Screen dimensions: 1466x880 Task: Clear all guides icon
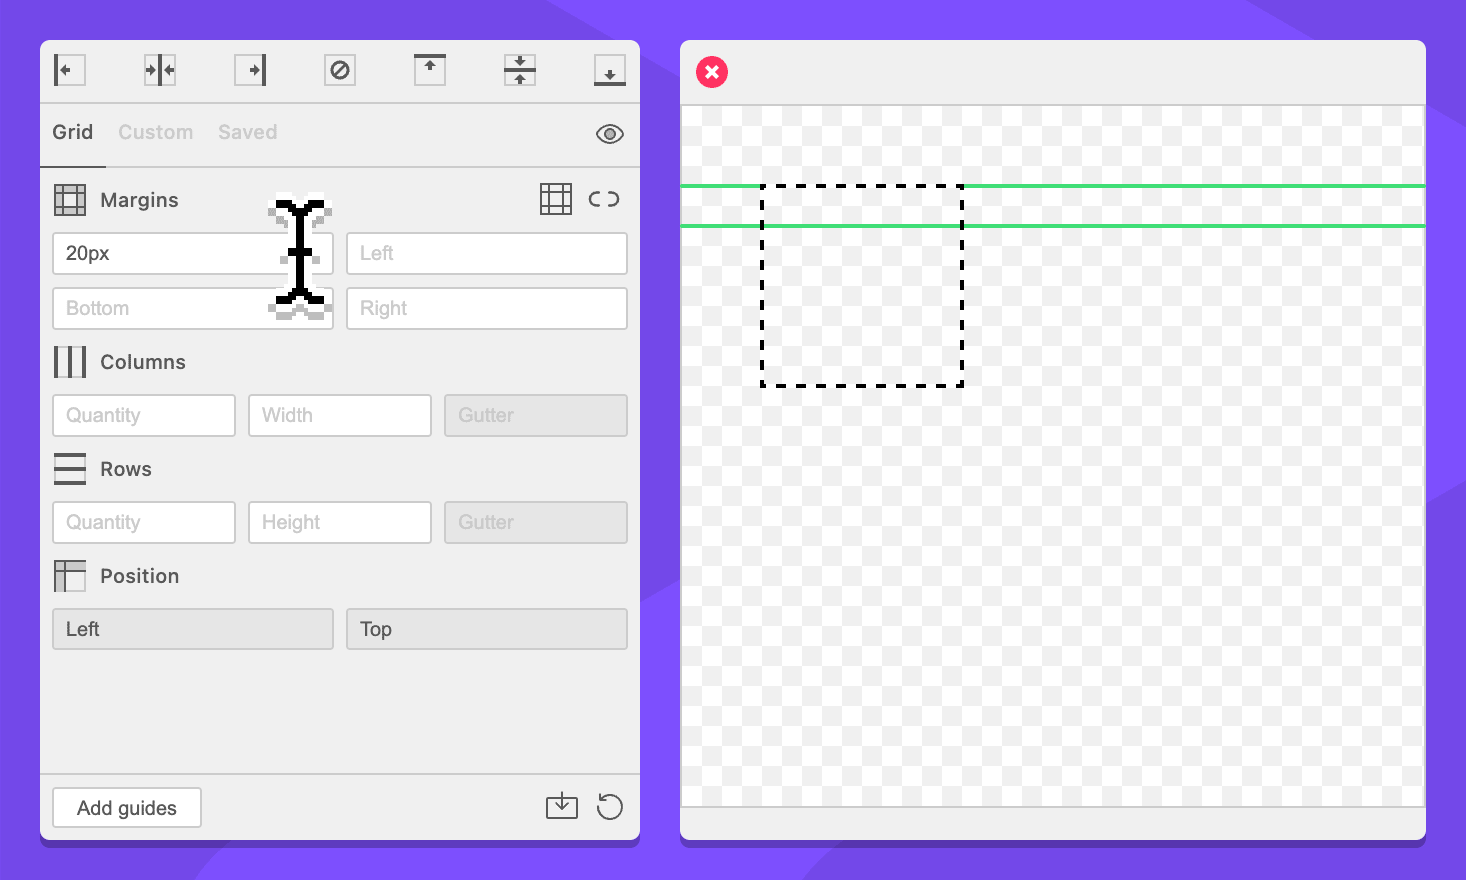point(340,70)
